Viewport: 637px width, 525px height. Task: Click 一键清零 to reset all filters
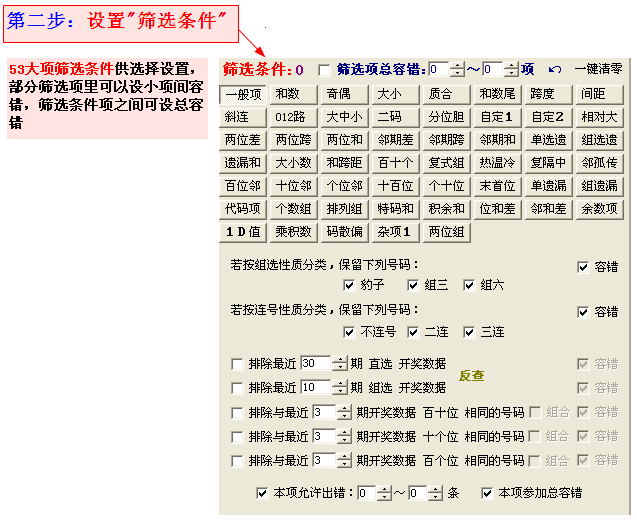(x=598, y=70)
